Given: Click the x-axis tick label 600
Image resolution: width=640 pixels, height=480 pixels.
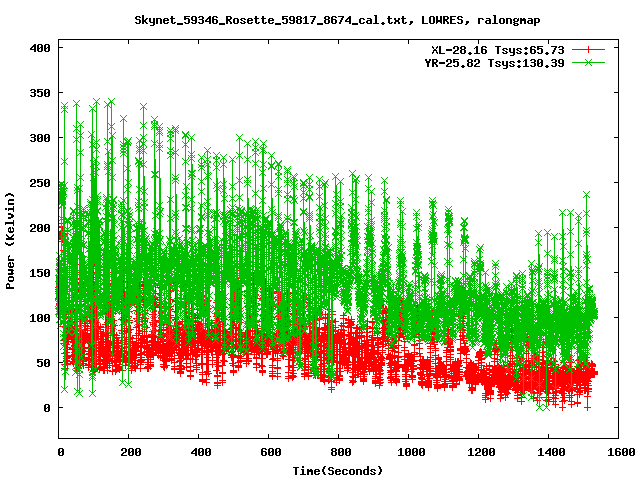Looking at the screenshot, I should coord(271,452).
